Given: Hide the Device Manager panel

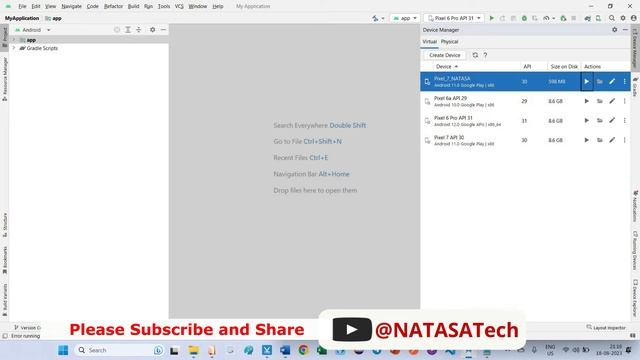Looking at the screenshot, I should (625, 30).
